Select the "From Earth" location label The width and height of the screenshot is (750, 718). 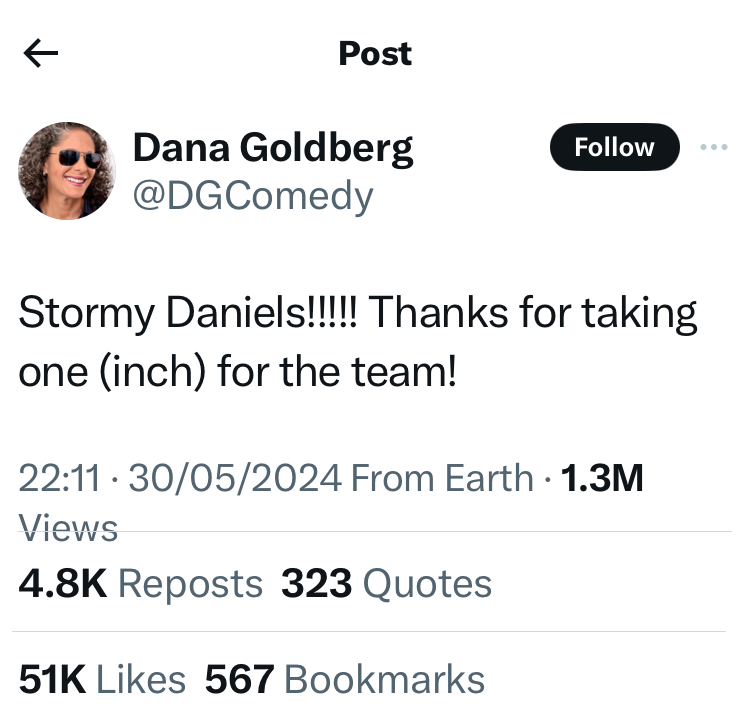click(443, 479)
